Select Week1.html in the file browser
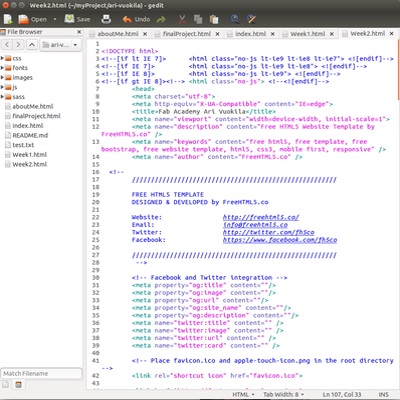 29,155
